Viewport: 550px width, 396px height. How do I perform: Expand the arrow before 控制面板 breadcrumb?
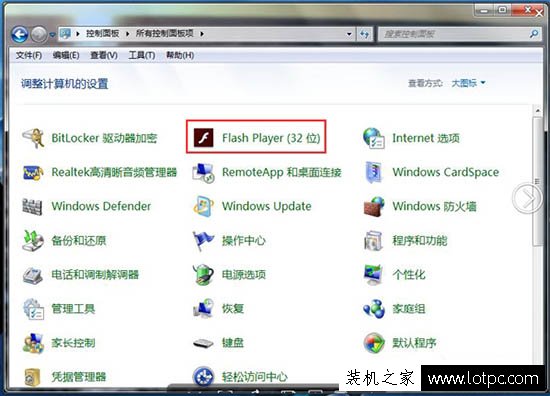pyautogui.click(x=78, y=34)
